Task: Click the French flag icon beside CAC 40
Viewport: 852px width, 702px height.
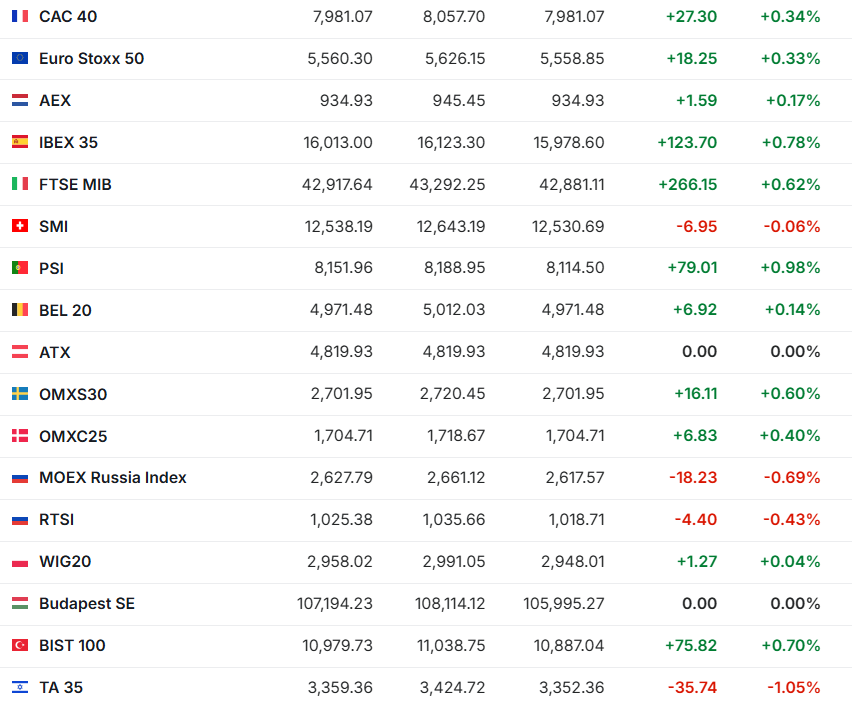Action: 20,17
